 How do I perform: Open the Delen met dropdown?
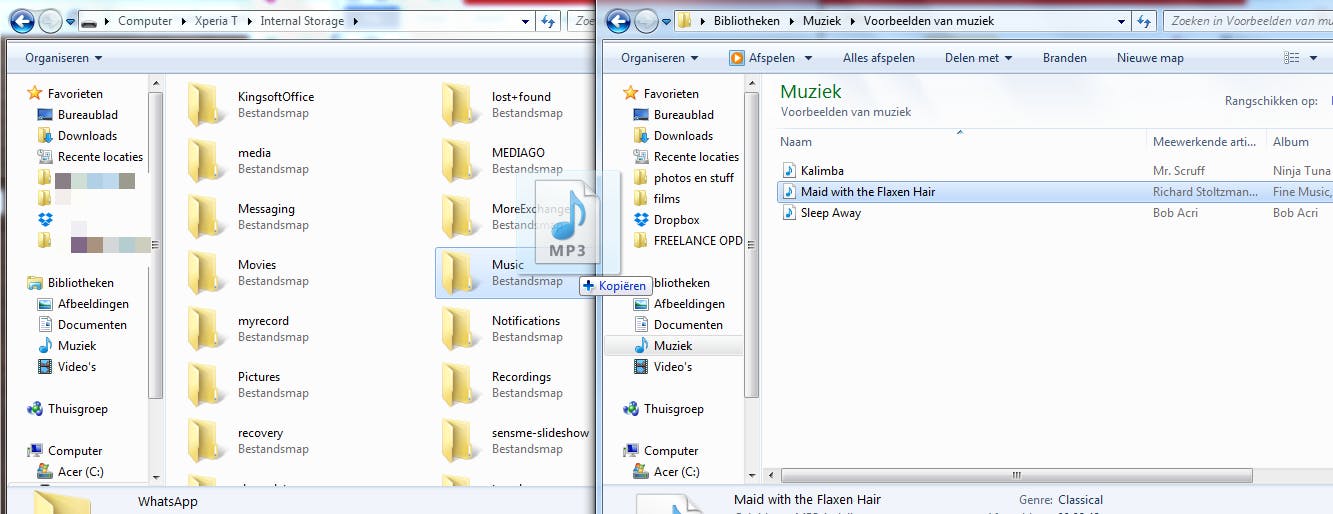[x=979, y=58]
